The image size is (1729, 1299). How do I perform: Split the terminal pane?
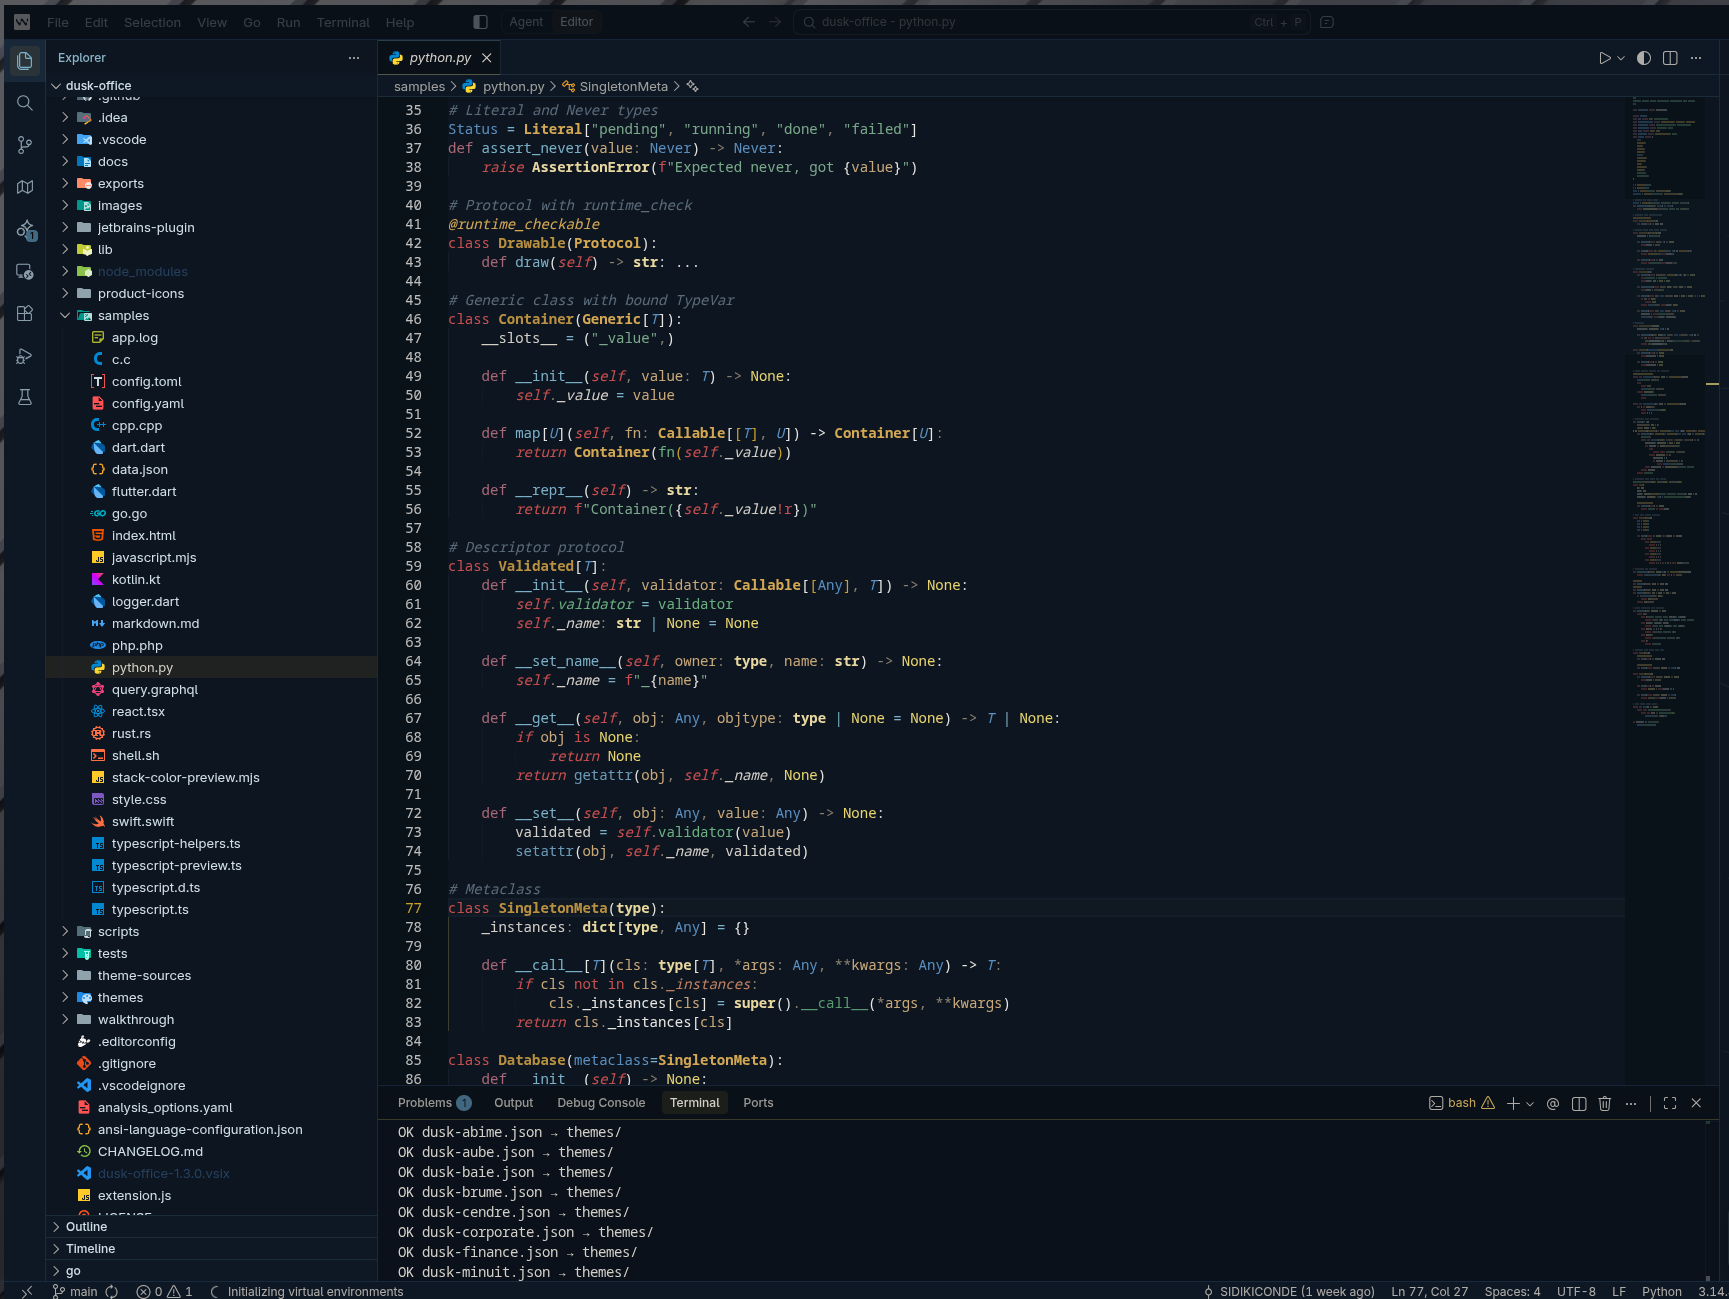(x=1579, y=1103)
